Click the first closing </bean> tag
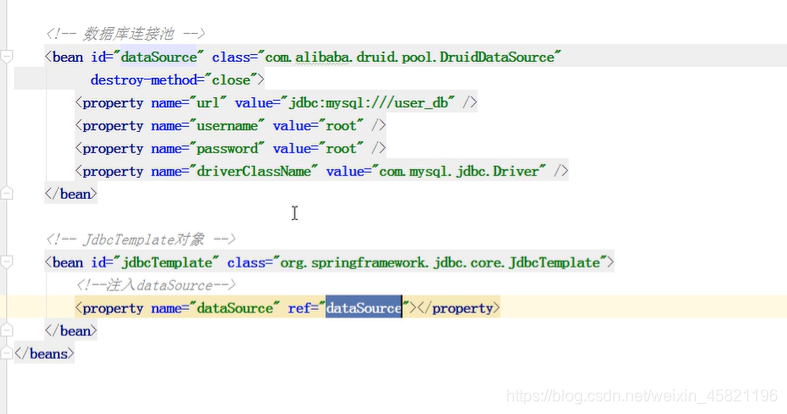 [x=71, y=194]
